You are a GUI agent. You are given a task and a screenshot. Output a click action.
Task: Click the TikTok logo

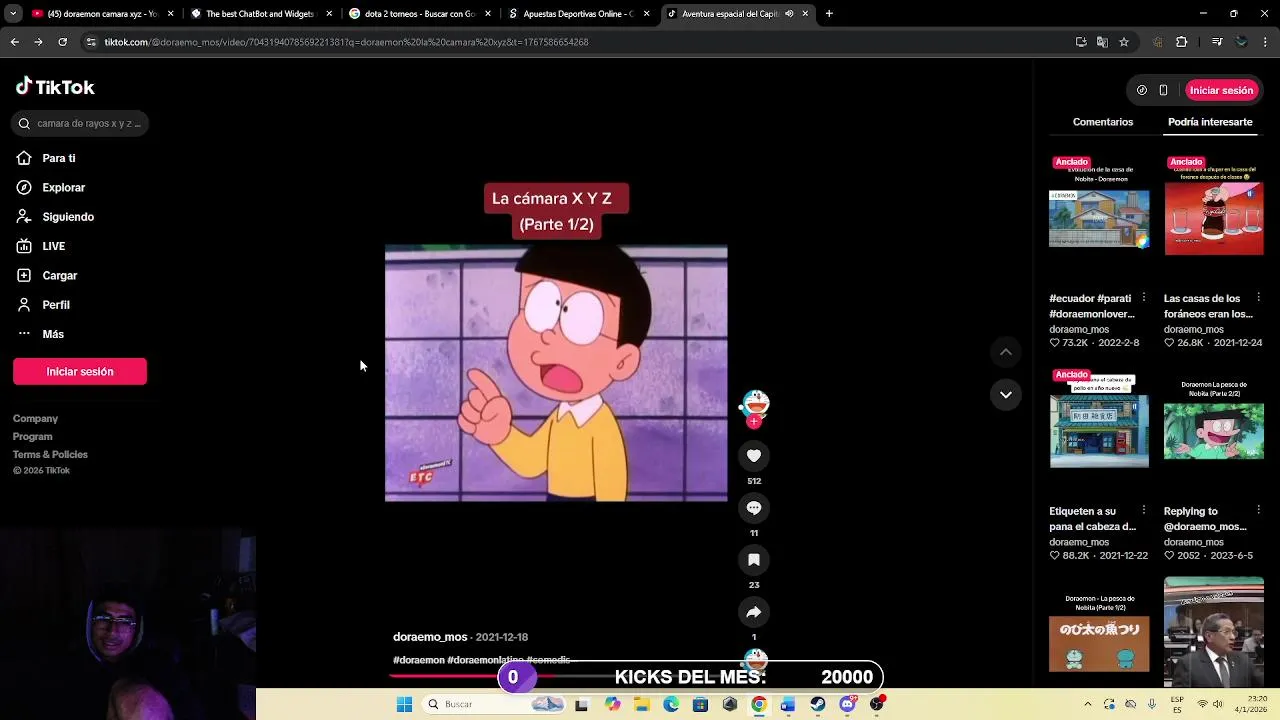(x=55, y=87)
